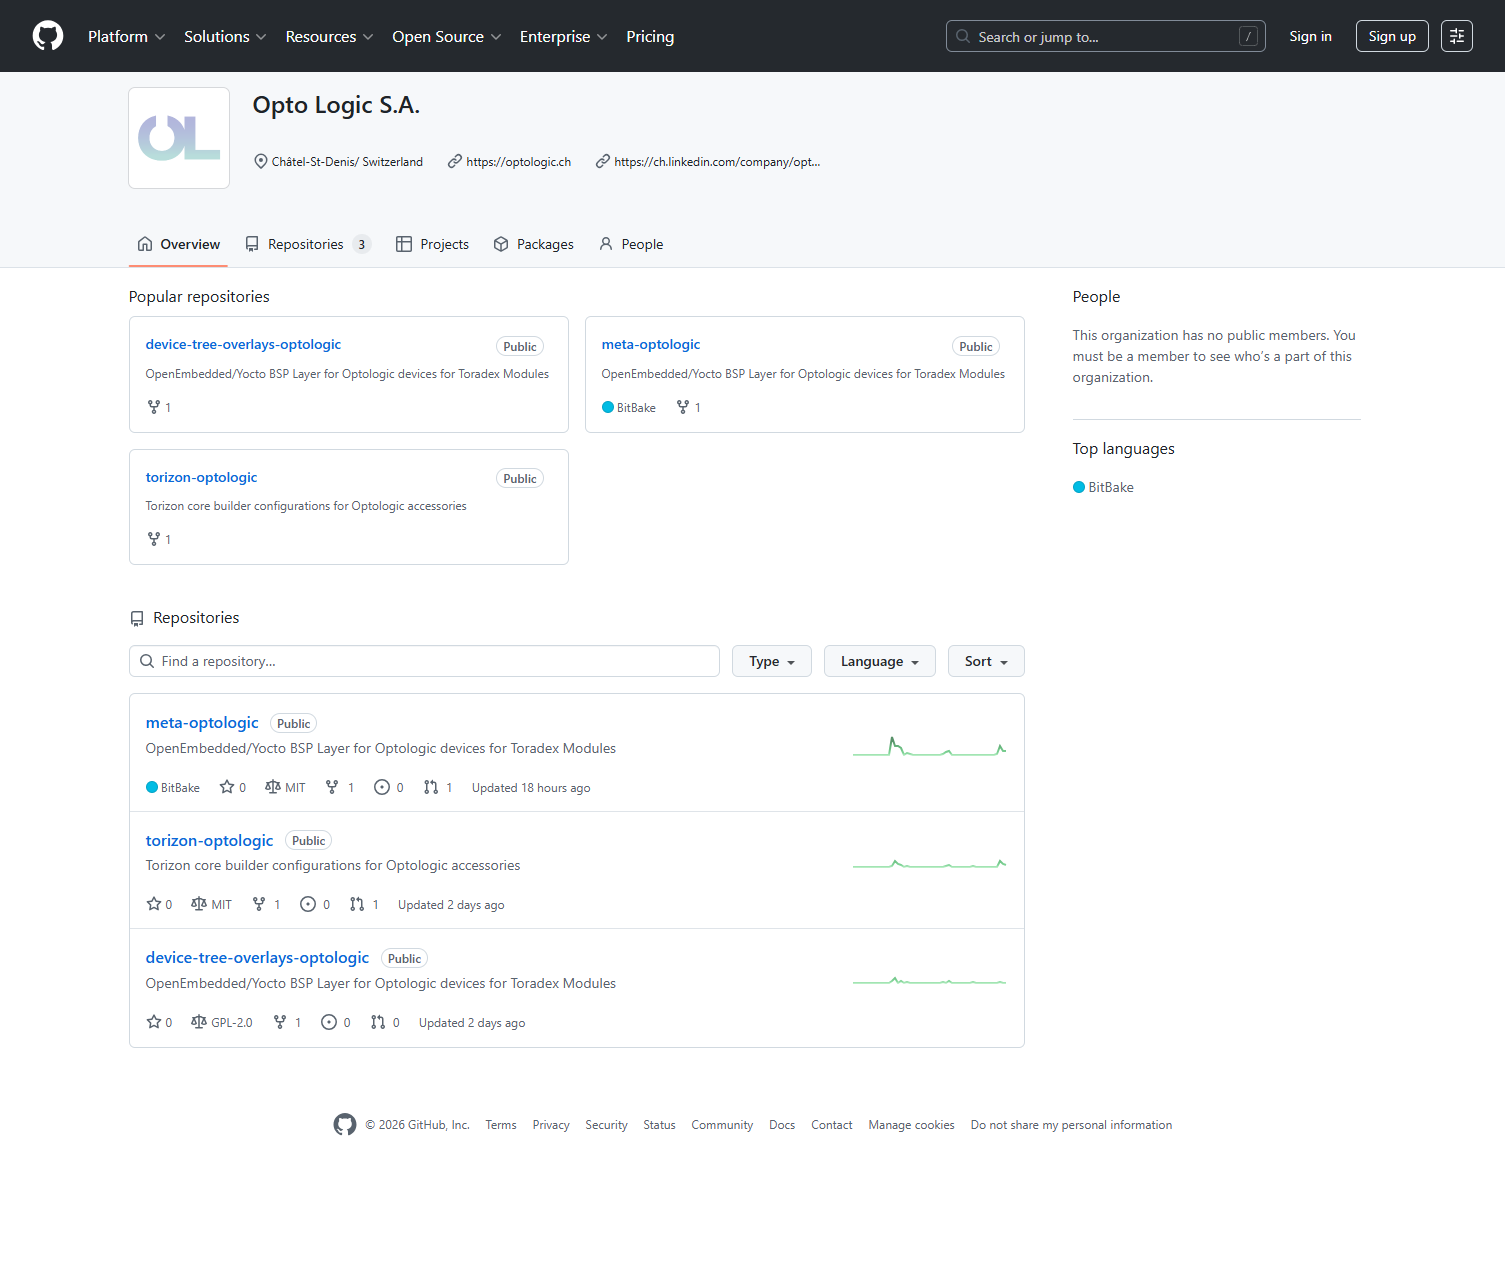Open meta-optologic from popular repositories
Image resolution: width=1505 pixels, height=1270 pixels.
[651, 344]
